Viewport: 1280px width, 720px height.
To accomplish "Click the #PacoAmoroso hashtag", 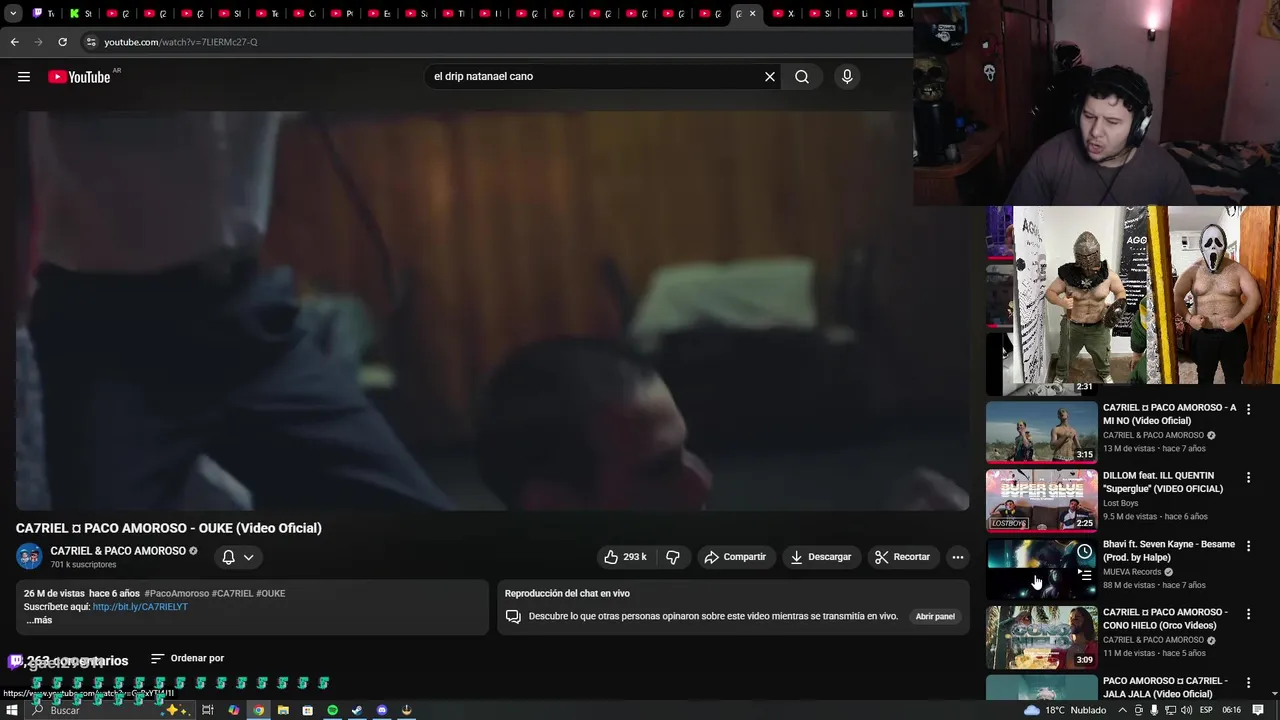I will coord(176,593).
